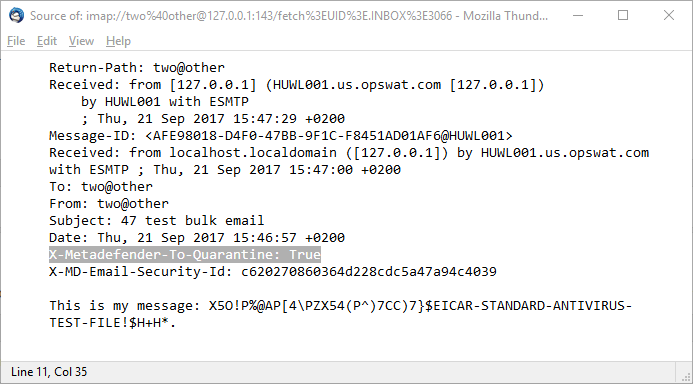
Task: Click the highlighted X-Metadefender-To-Quarantine header line
Action: (x=185, y=255)
